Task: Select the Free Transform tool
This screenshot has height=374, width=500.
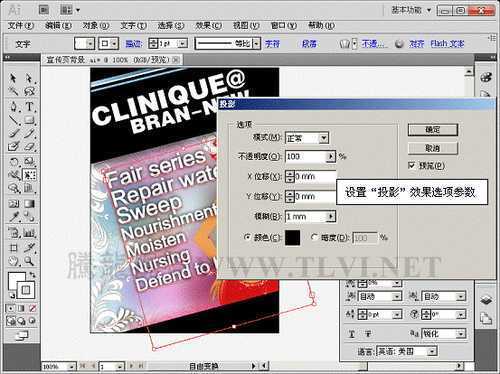Action: coord(29,175)
